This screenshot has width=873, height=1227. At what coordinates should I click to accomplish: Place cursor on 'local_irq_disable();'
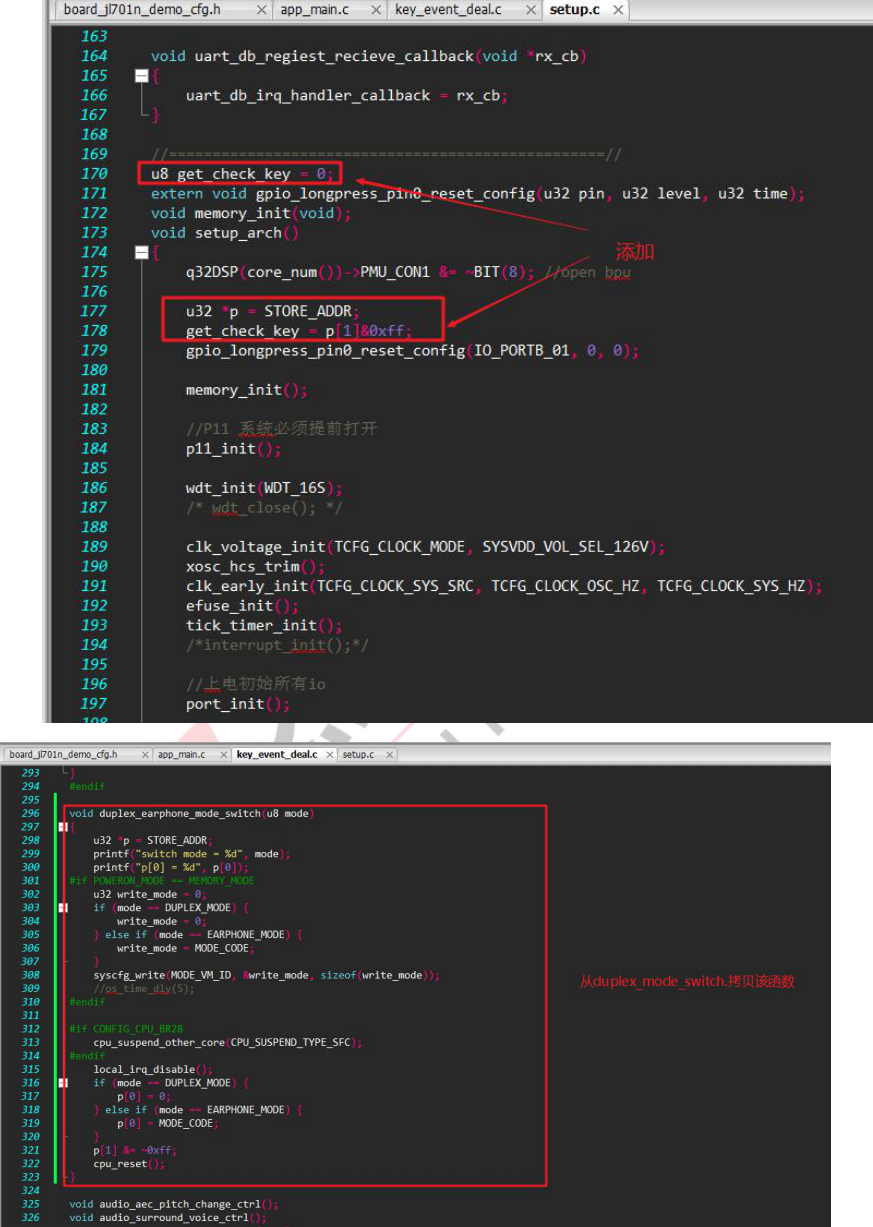pyautogui.click(x=153, y=1069)
